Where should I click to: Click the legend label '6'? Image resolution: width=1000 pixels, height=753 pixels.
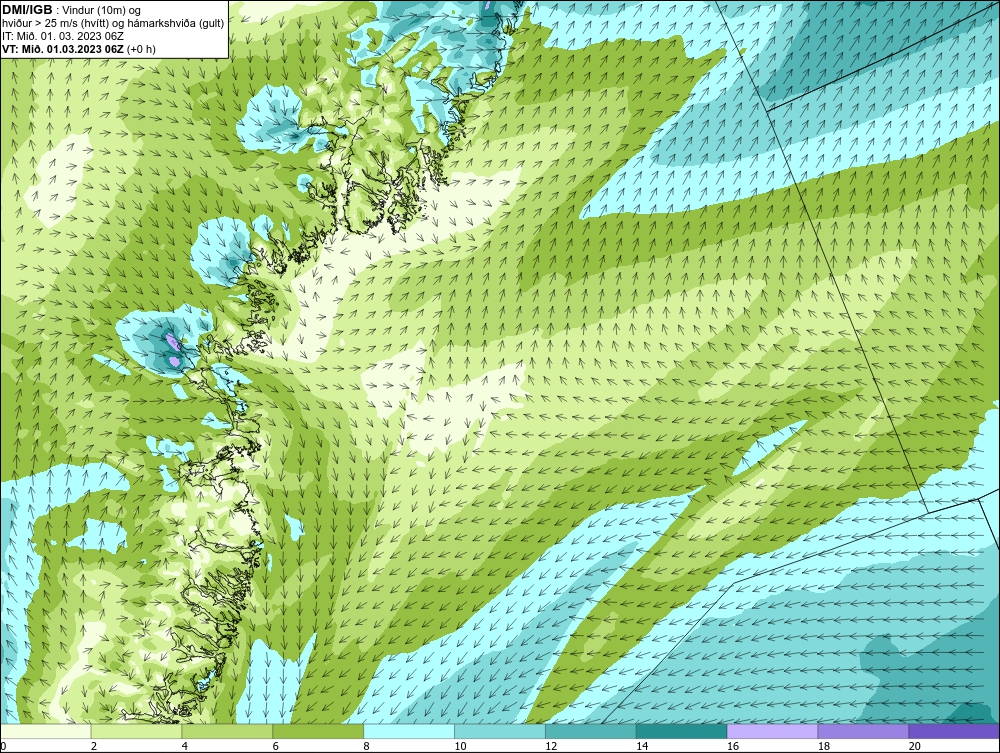[276, 746]
